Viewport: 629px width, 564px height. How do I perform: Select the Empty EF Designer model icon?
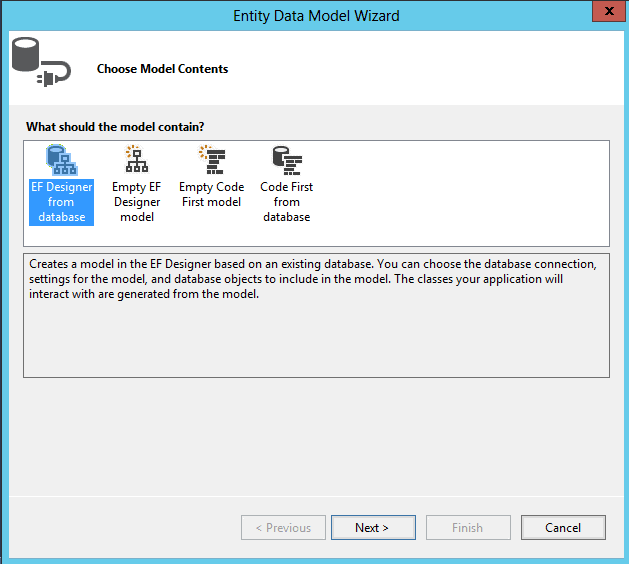[x=137, y=159]
